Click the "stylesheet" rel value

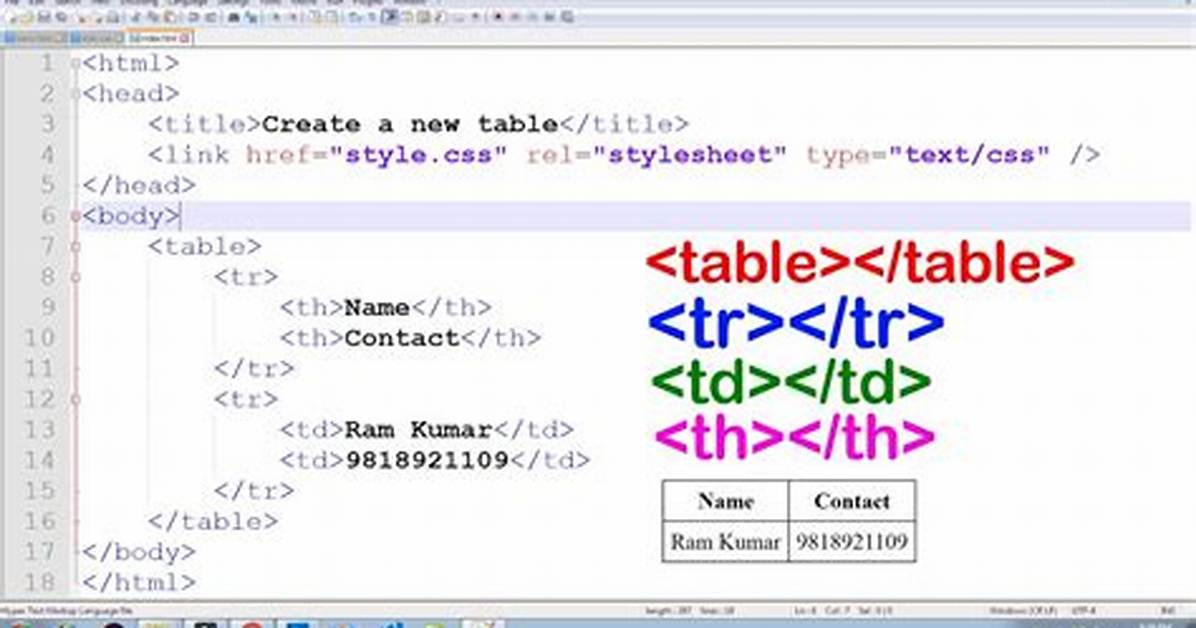[x=689, y=155]
